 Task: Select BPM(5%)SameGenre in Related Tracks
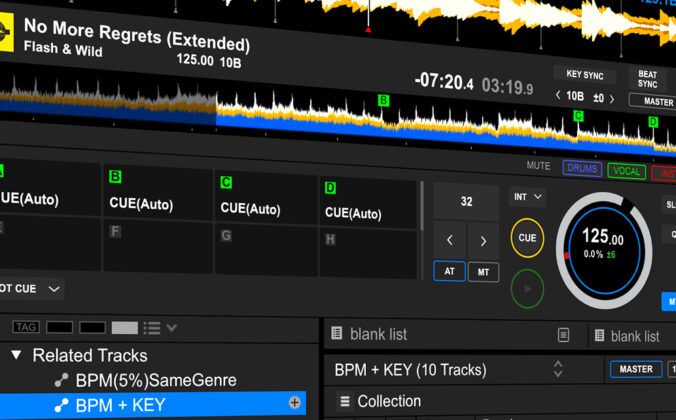coord(155,380)
